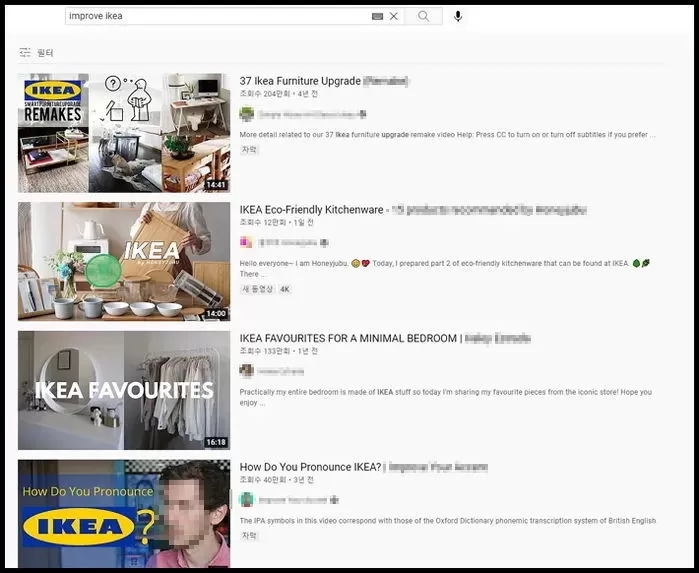This screenshot has width=699, height=573.
Task: Play the How Do You Pronounce thumbnail
Action: tap(124, 514)
